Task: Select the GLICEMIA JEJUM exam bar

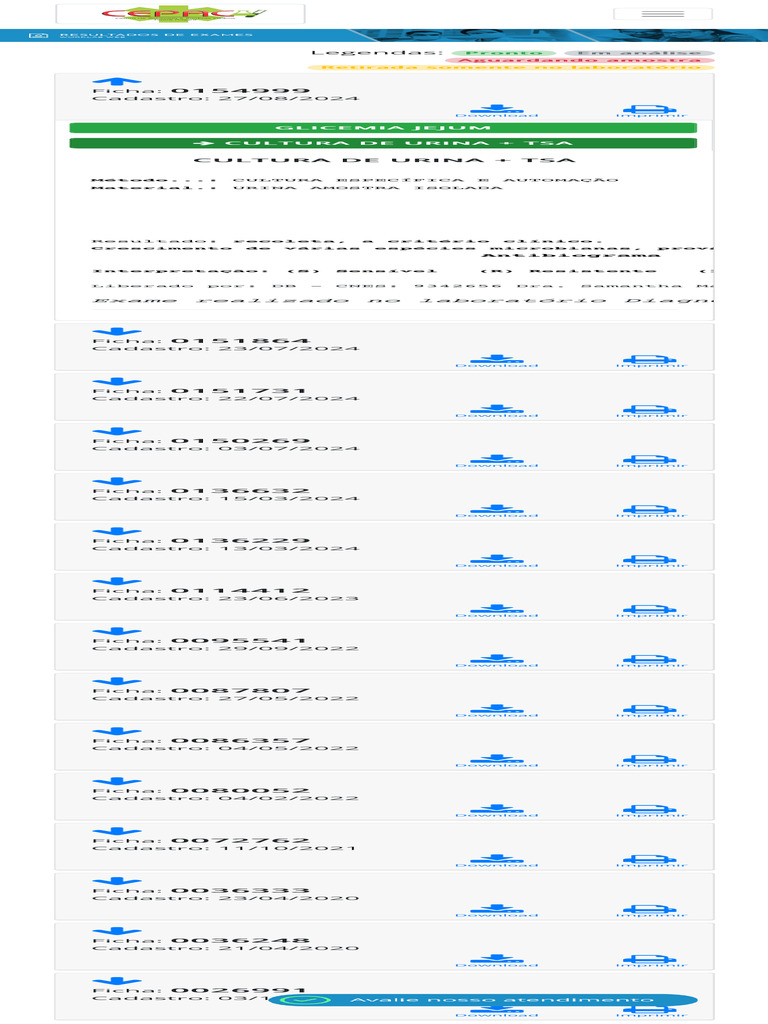Action: (x=383, y=127)
